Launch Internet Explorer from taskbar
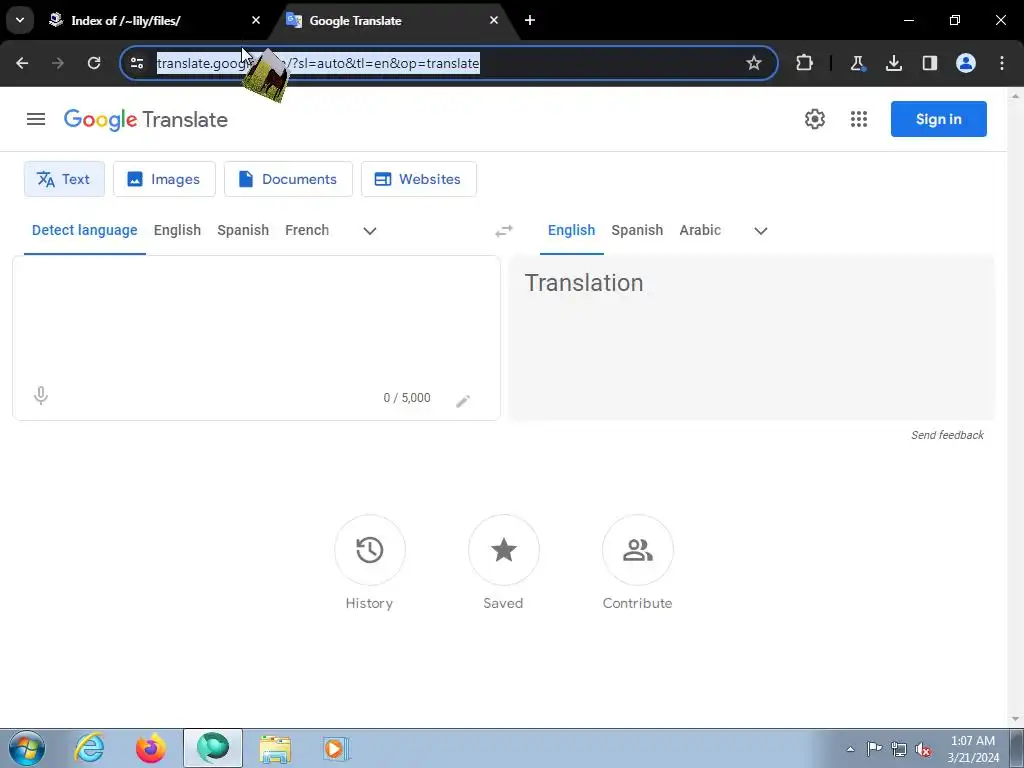Image resolution: width=1024 pixels, height=768 pixels. coord(89,748)
